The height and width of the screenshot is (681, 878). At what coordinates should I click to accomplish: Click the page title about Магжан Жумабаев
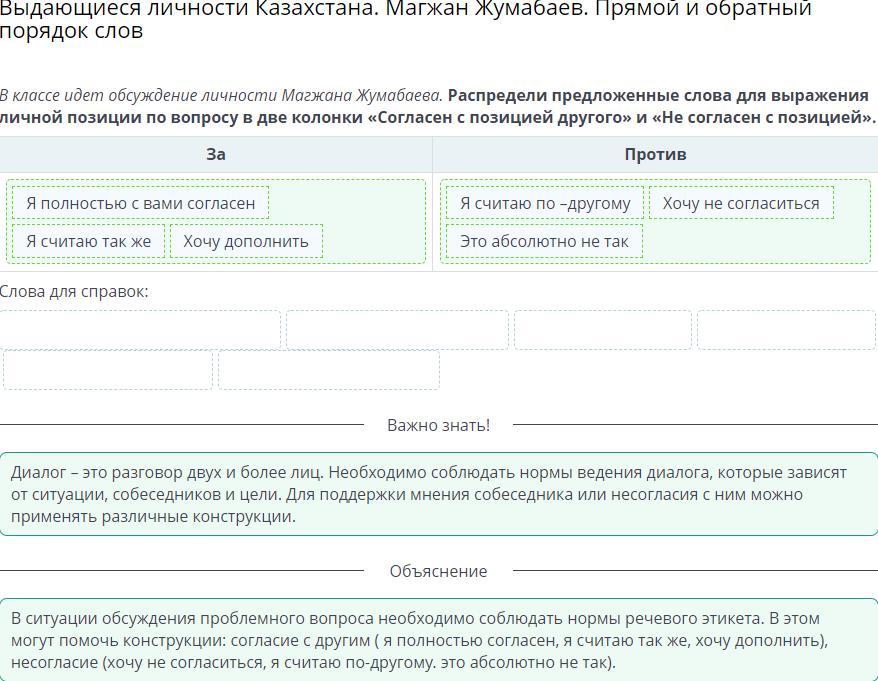[x=405, y=19]
